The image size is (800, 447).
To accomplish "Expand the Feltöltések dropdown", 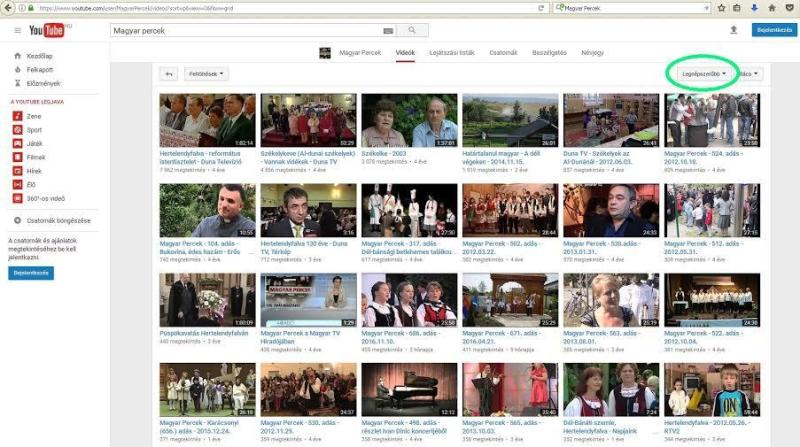I will point(205,74).
